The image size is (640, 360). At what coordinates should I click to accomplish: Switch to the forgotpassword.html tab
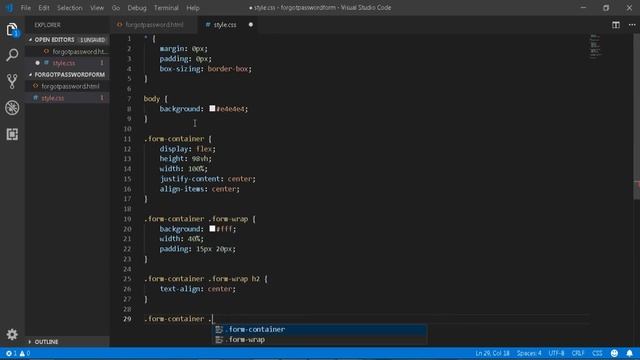[153, 24]
